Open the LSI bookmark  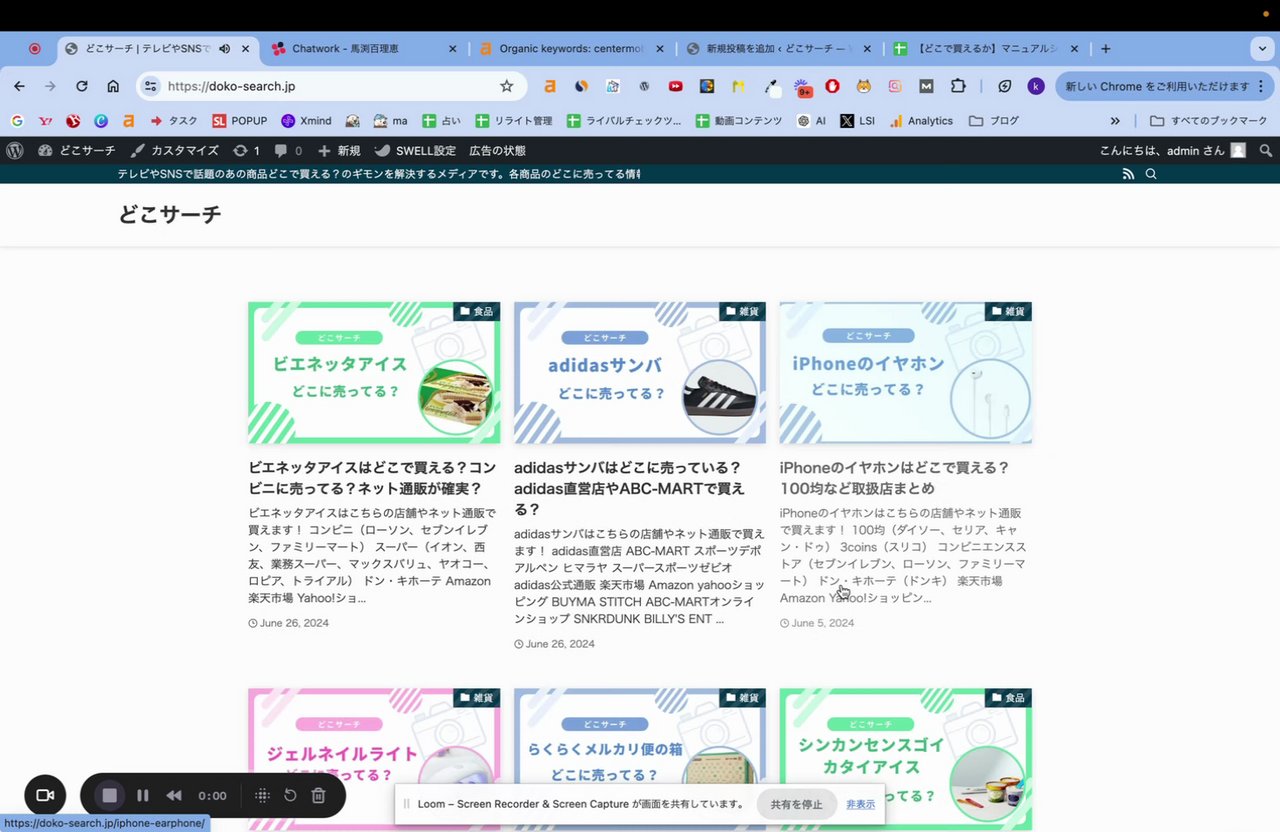pos(858,120)
